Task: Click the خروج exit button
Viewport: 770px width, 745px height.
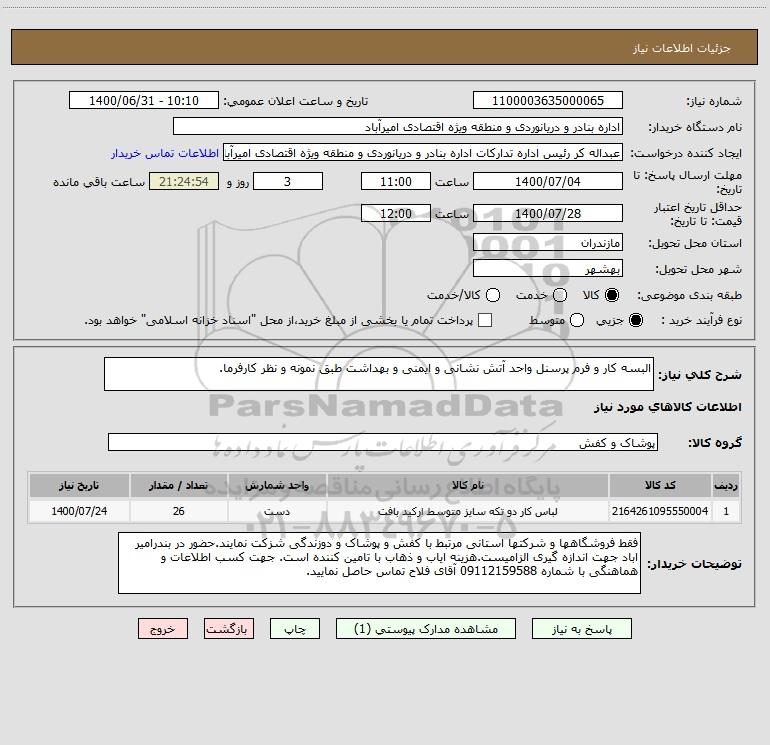Action: (163, 629)
